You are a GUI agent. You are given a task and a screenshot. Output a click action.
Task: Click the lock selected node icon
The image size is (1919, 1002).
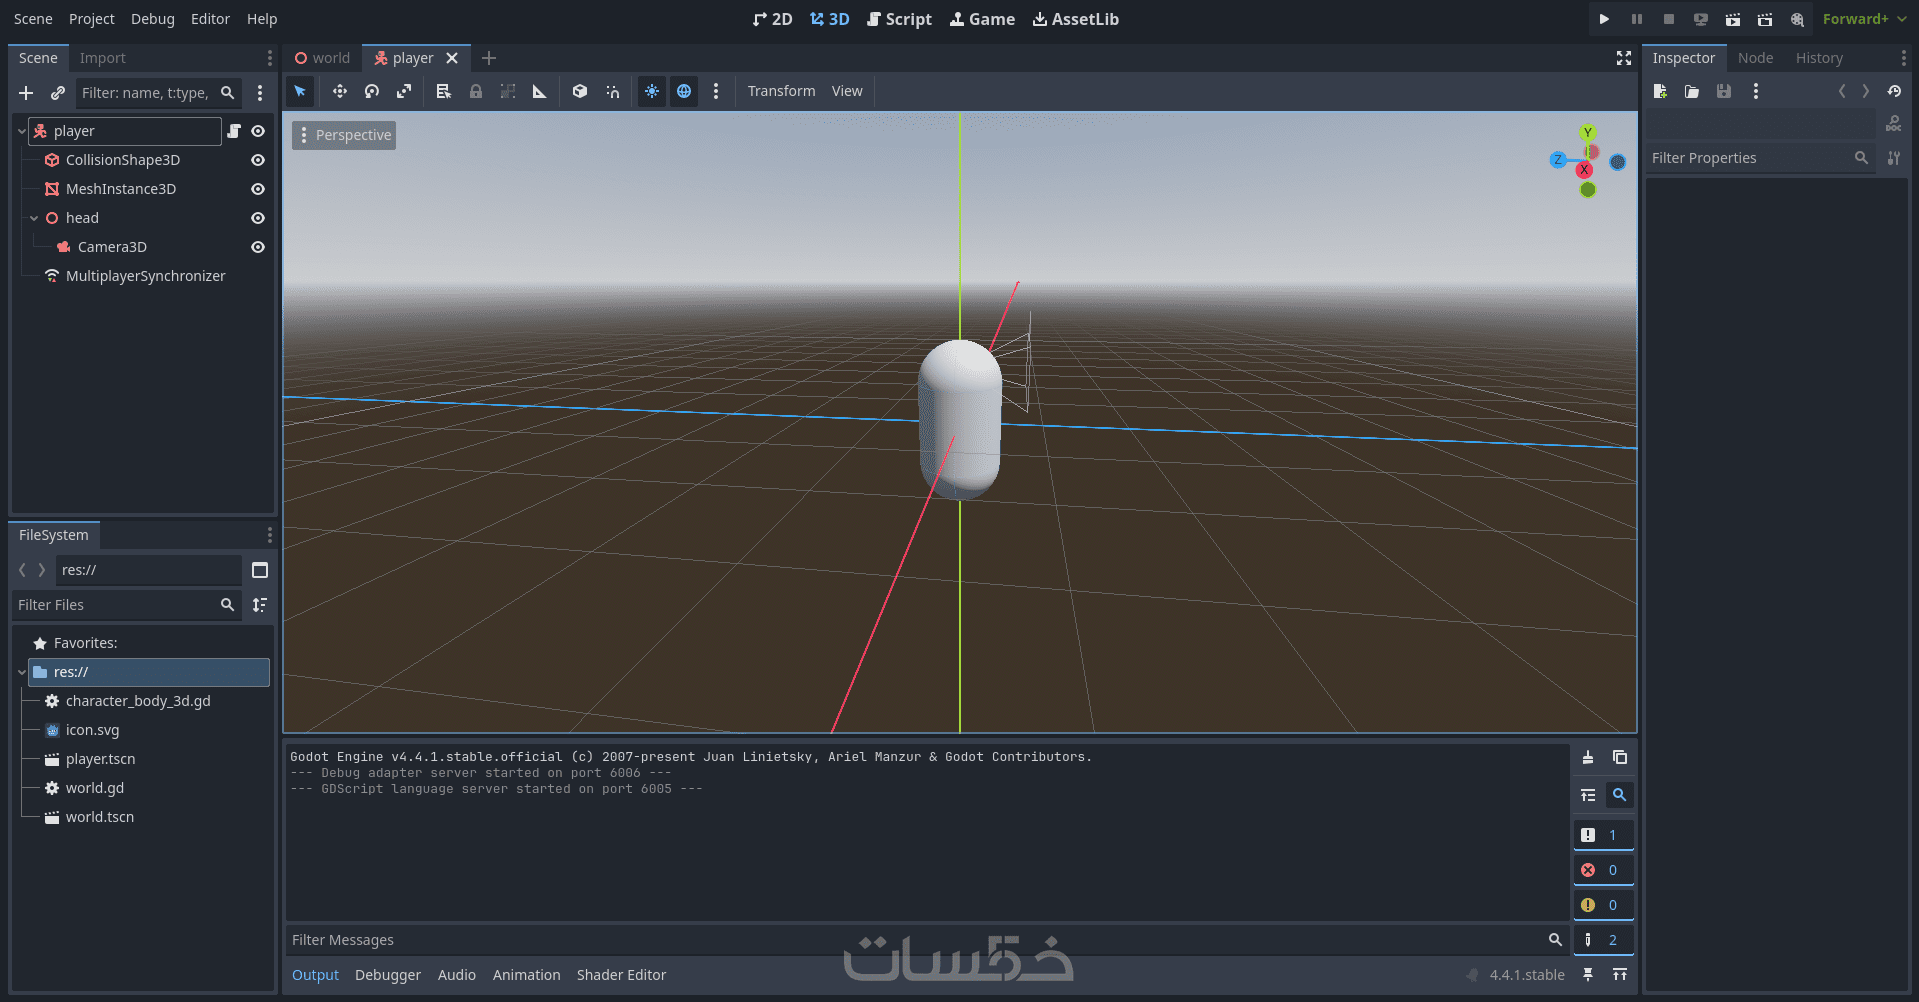476,91
